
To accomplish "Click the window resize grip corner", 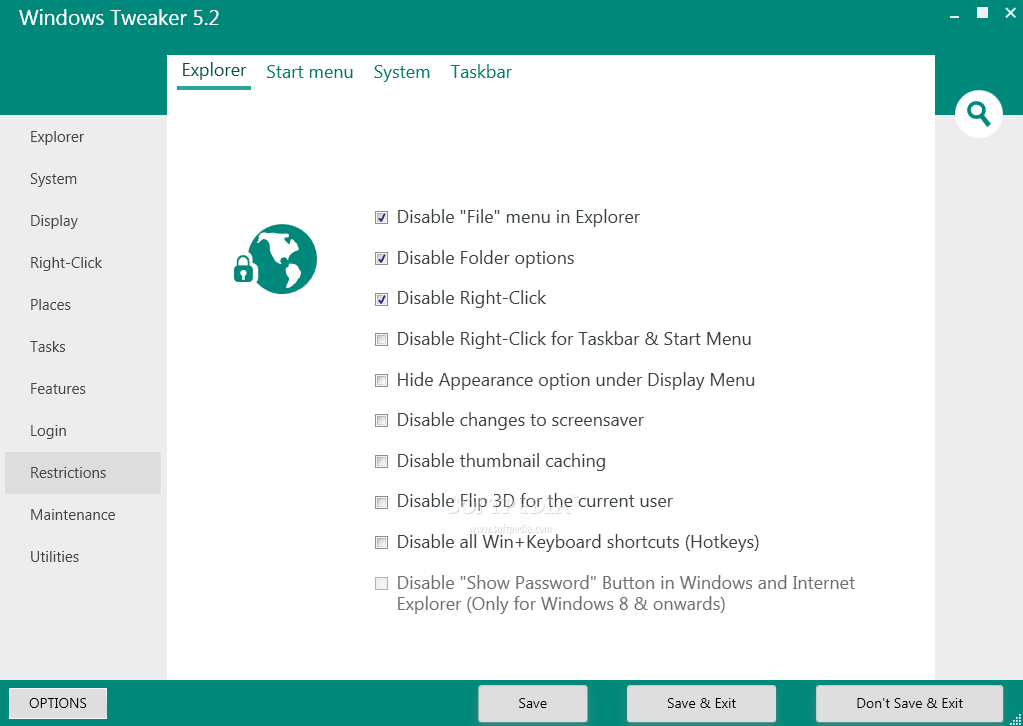I will click(x=1016, y=719).
